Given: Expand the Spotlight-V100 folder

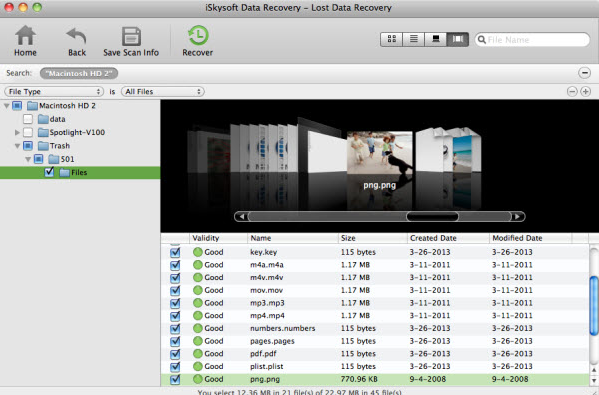Looking at the screenshot, I should (x=17, y=133).
